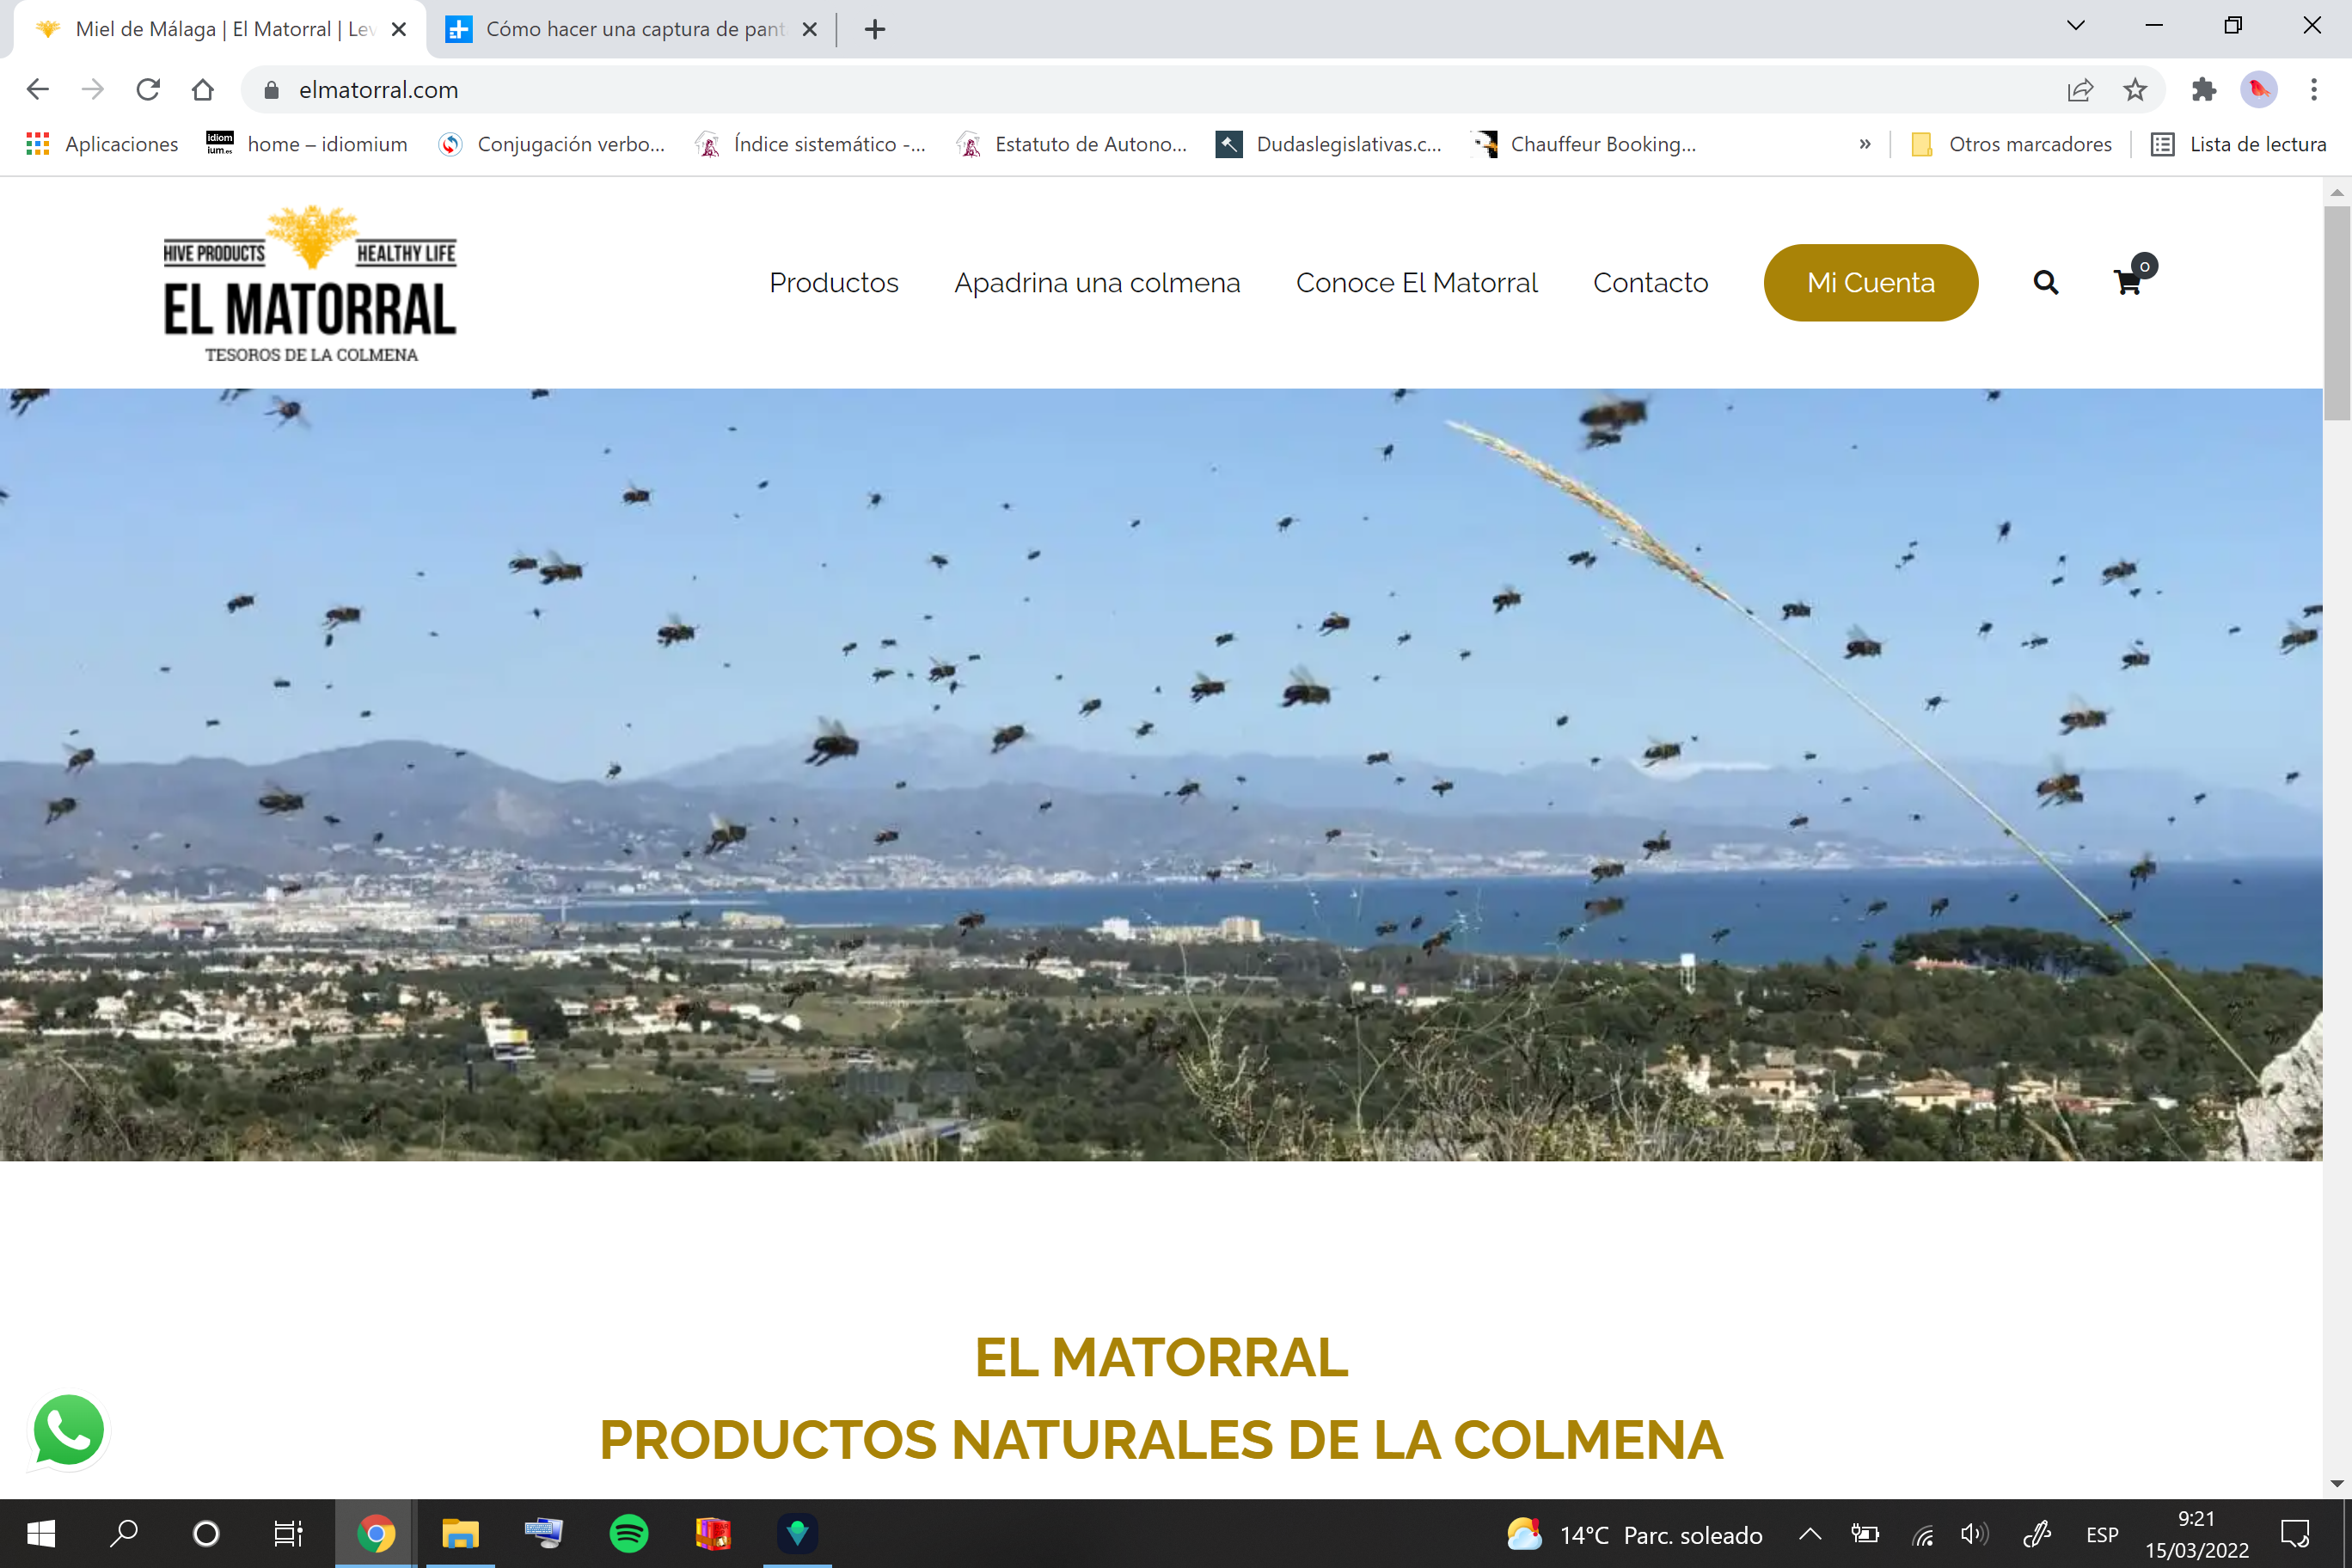Open the volume speaker tray icon

pyautogui.click(x=1975, y=1534)
